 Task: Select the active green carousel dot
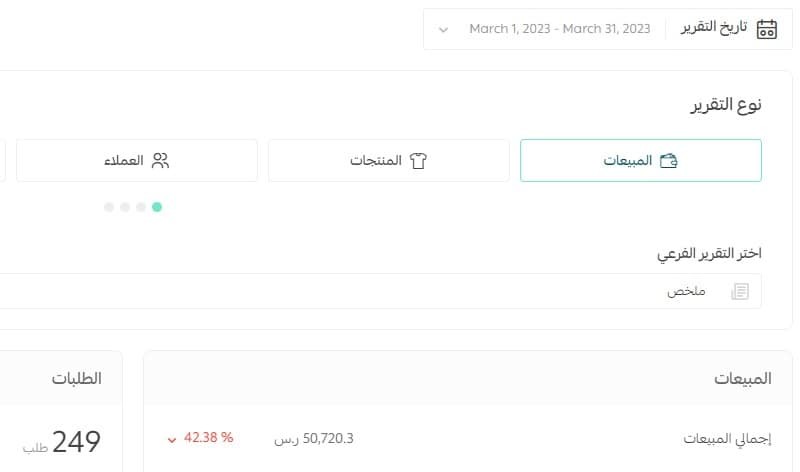tap(157, 207)
